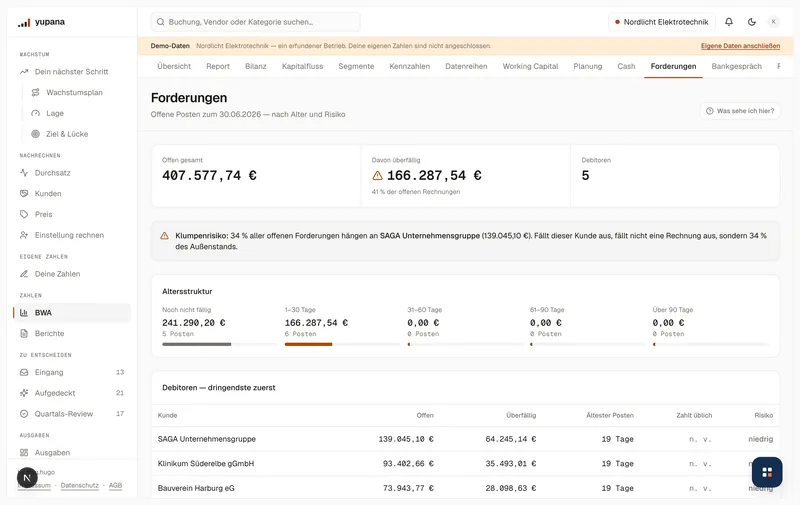This screenshot has height=505, width=800.
Task: Click Was sehe ich hier? button
Action: click(x=740, y=111)
